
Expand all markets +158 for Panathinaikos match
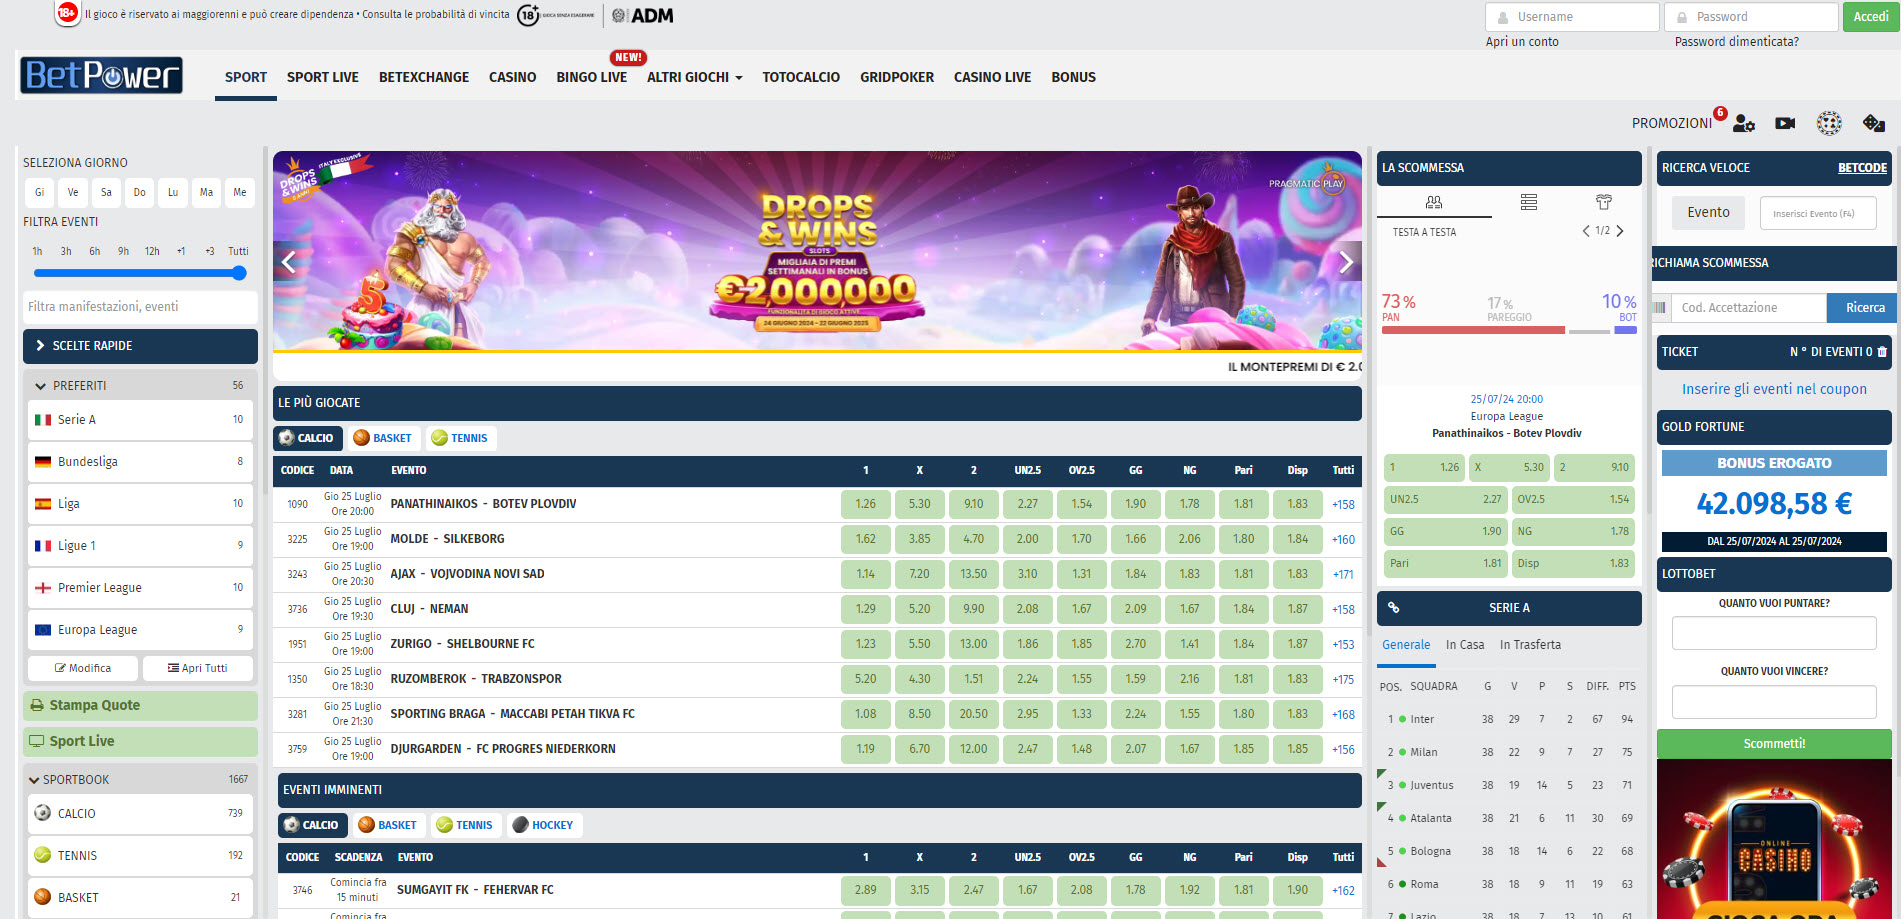point(1343,504)
